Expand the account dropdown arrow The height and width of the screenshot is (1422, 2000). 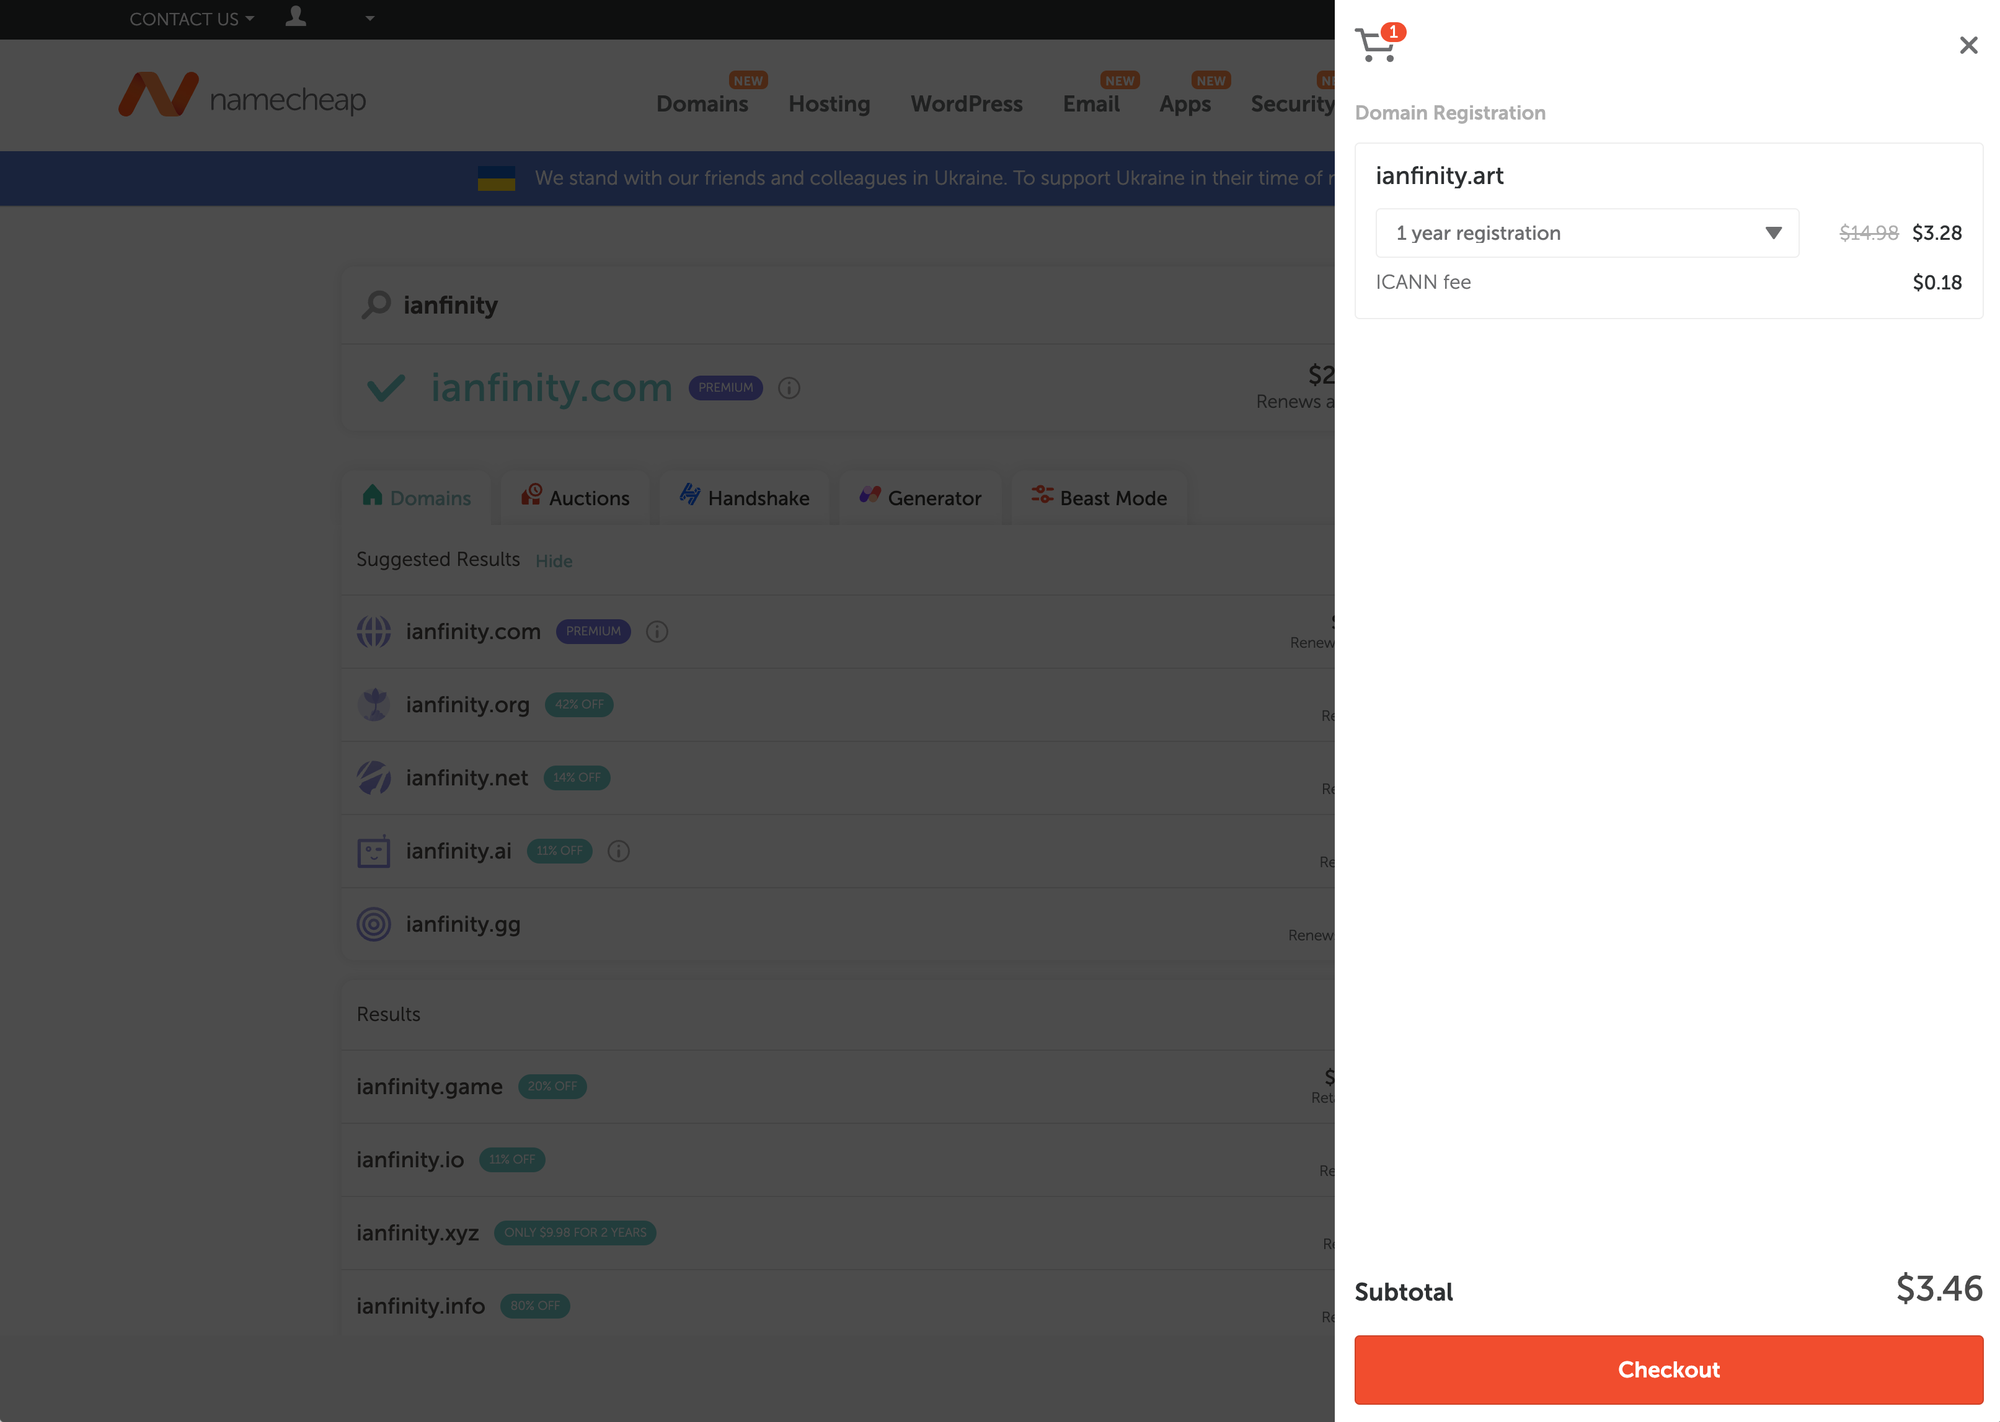click(370, 18)
